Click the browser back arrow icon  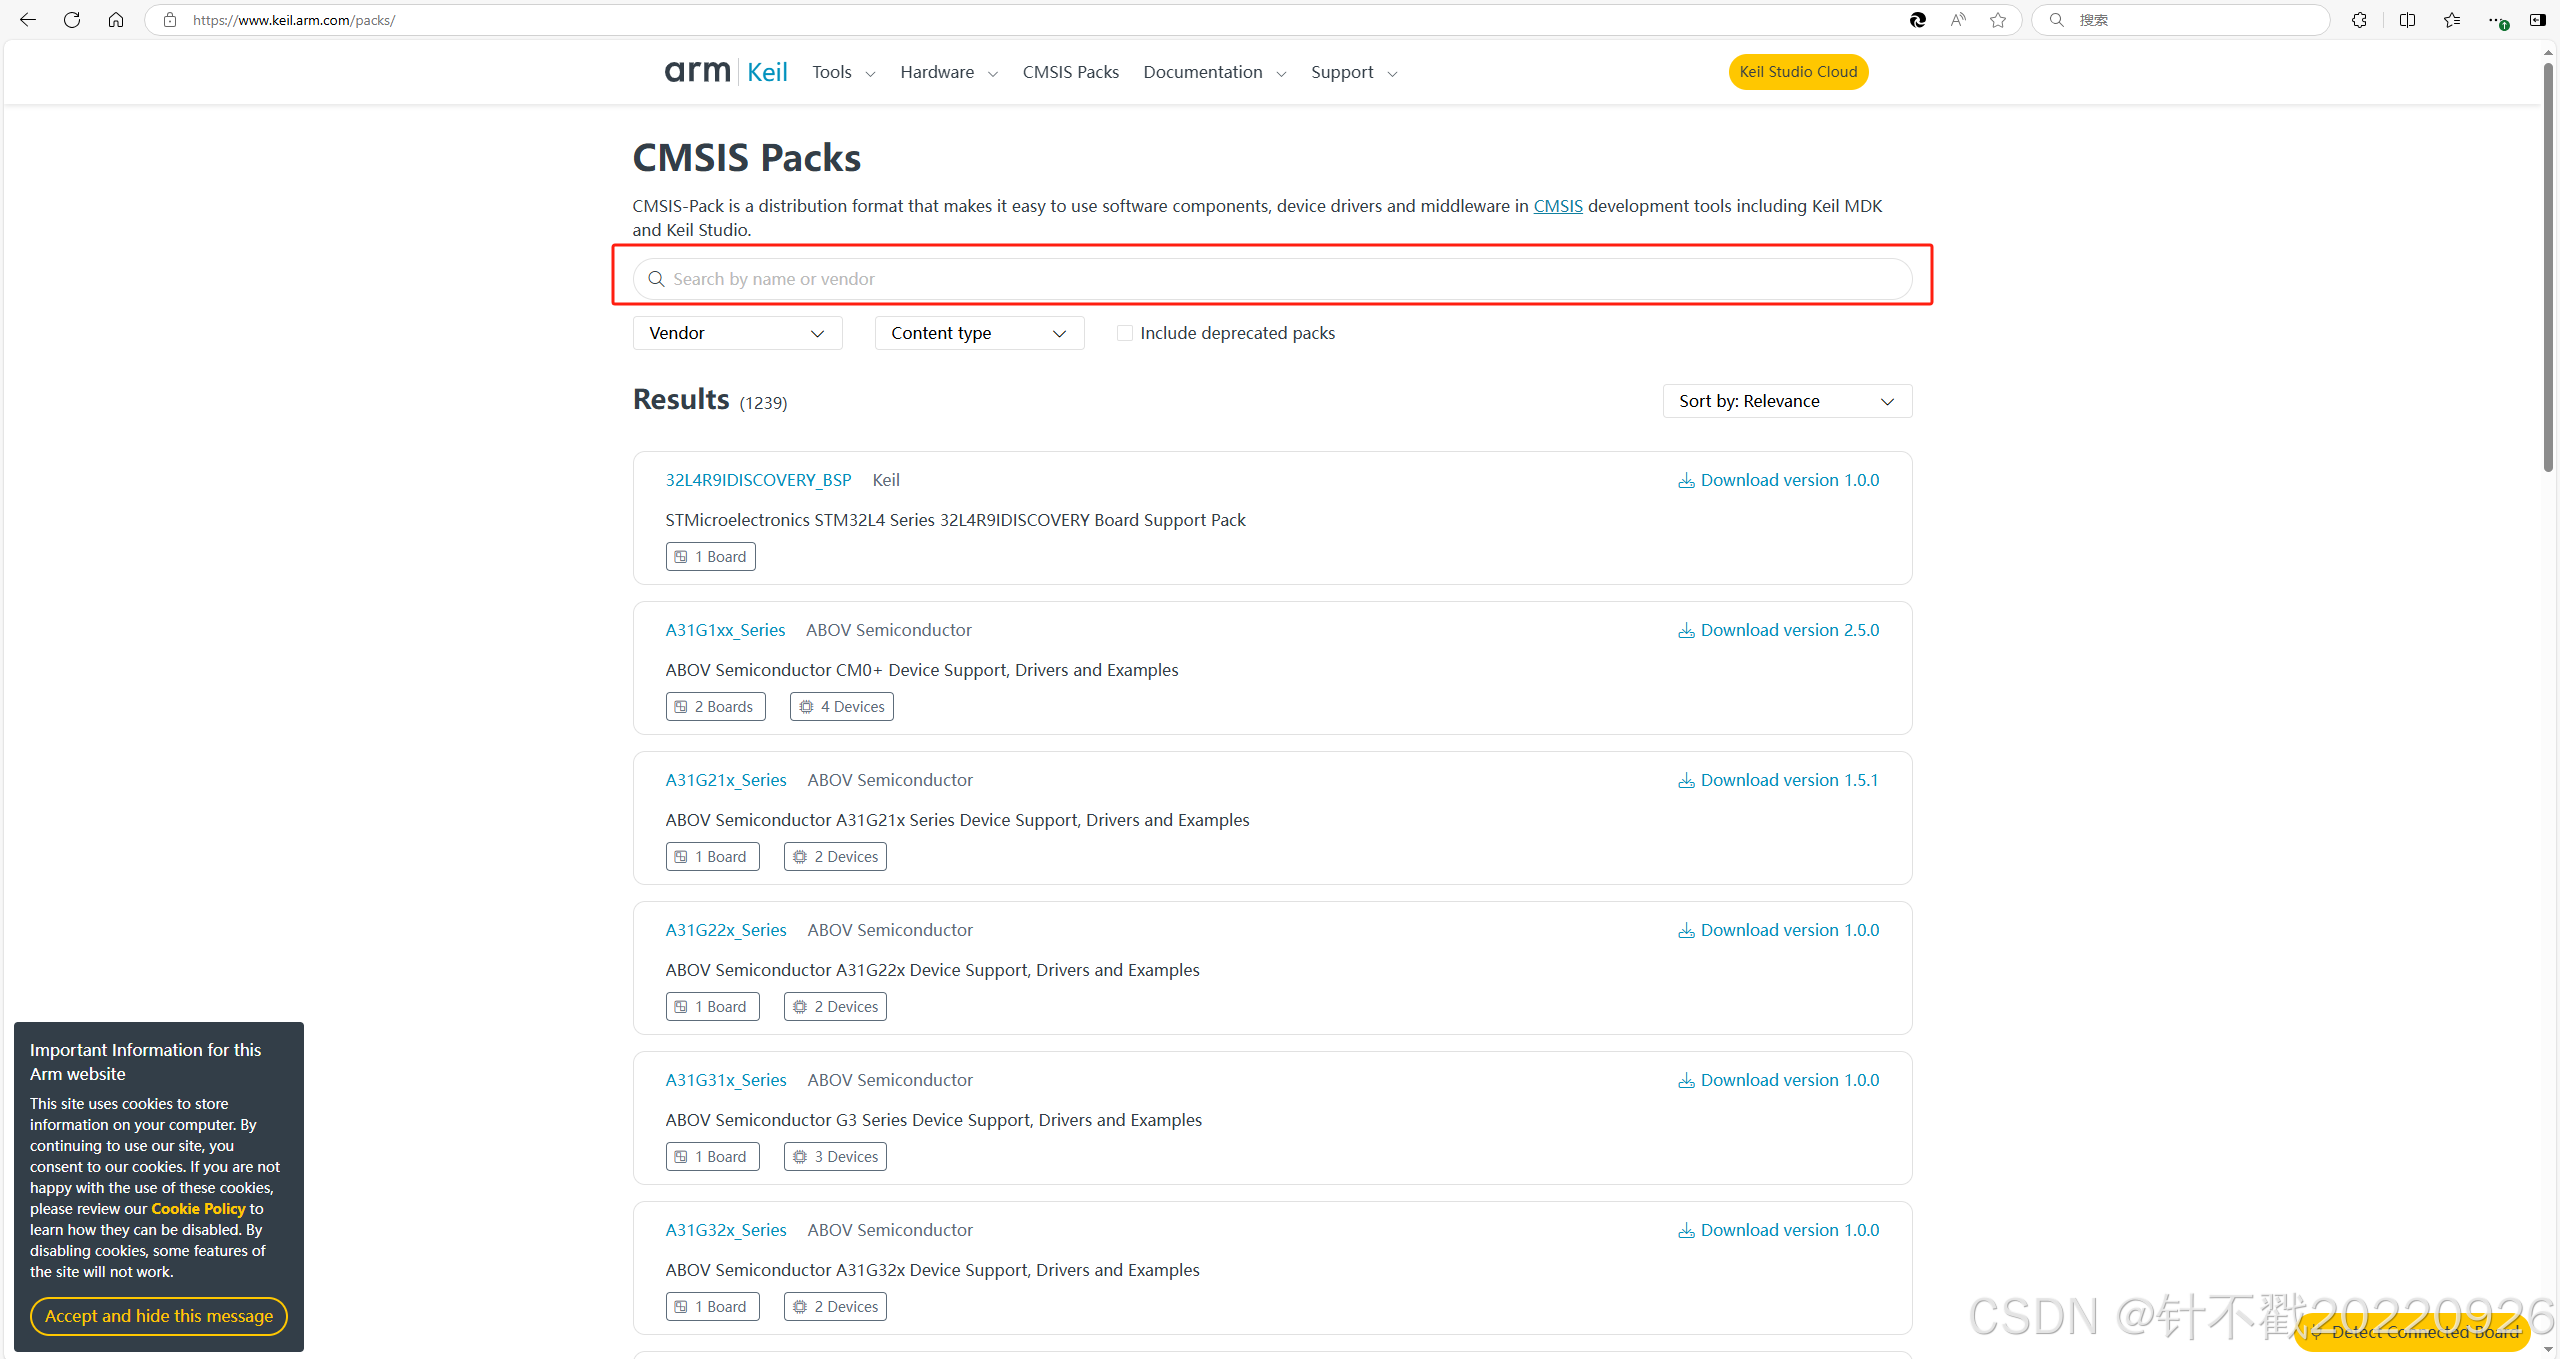(x=28, y=20)
